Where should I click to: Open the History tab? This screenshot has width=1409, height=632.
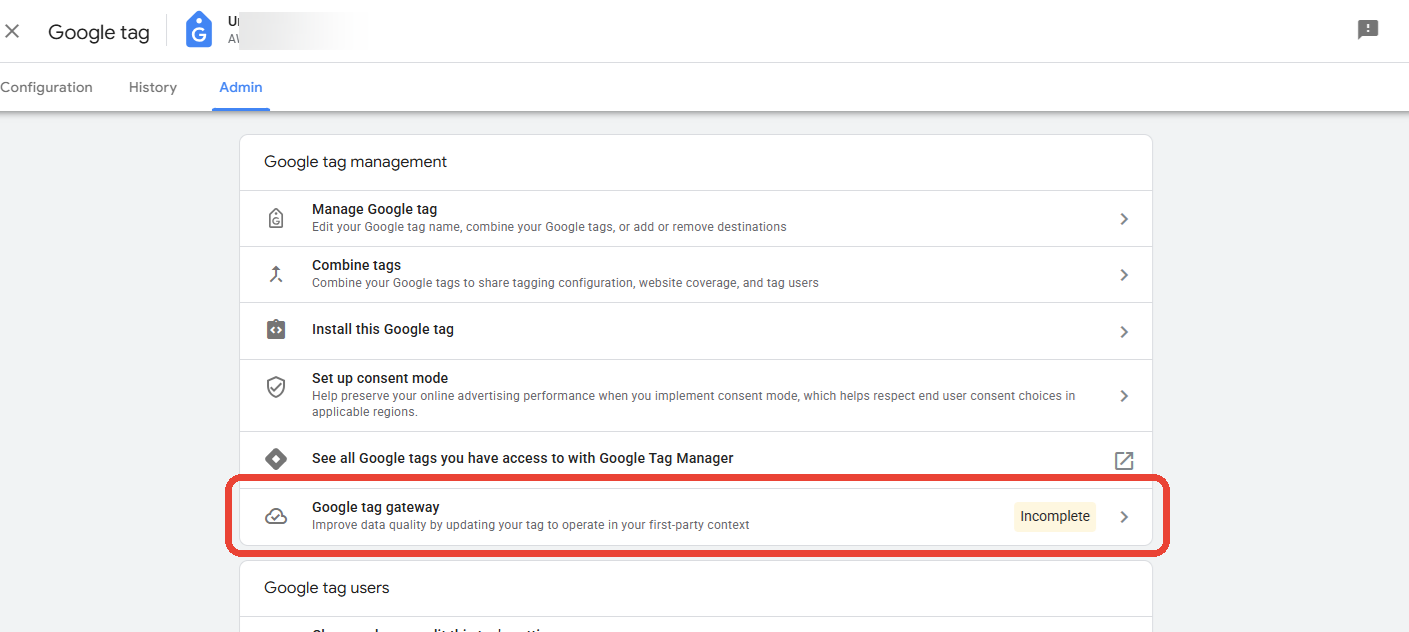(x=153, y=87)
